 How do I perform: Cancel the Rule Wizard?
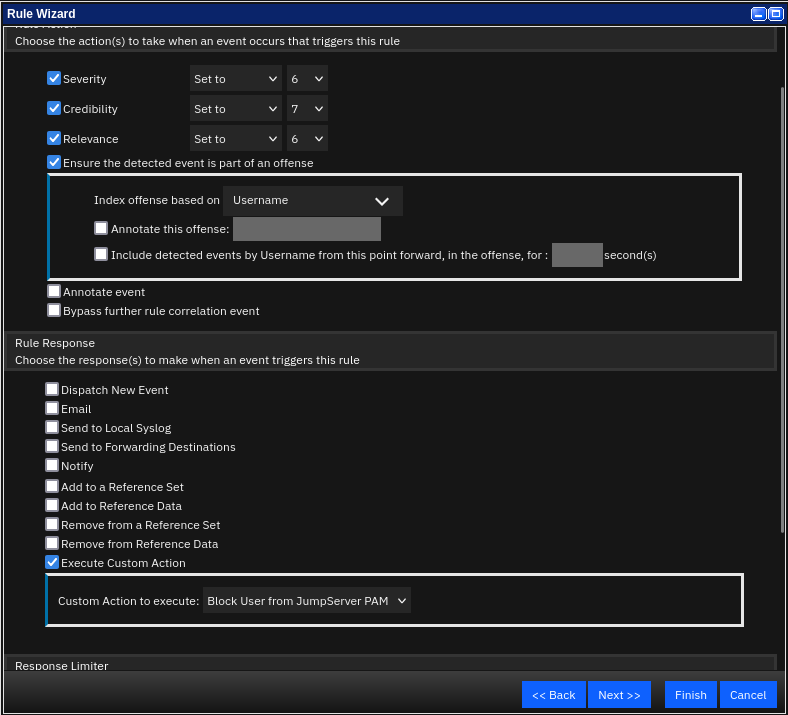coord(748,695)
